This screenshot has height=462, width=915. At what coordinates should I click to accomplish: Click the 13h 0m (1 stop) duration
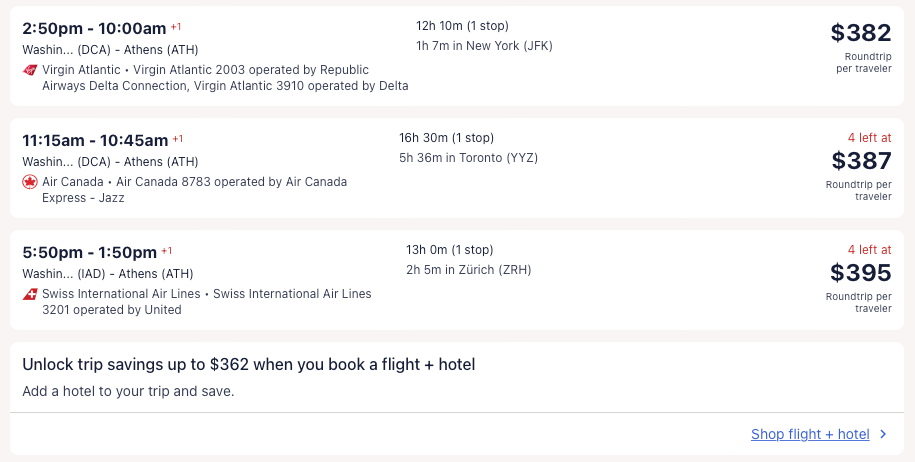pyautogui.click(x=449, y=250)
